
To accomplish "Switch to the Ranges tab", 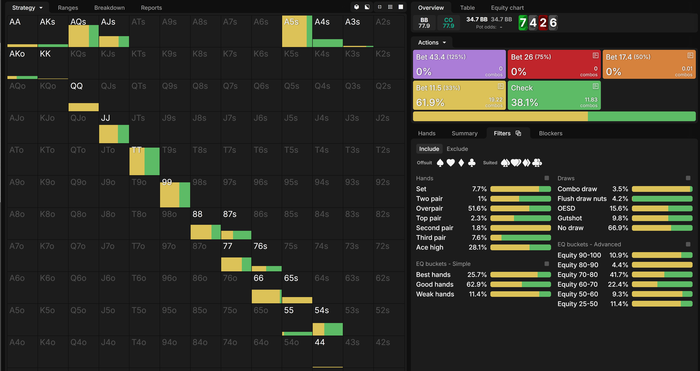I will [68, 8].
